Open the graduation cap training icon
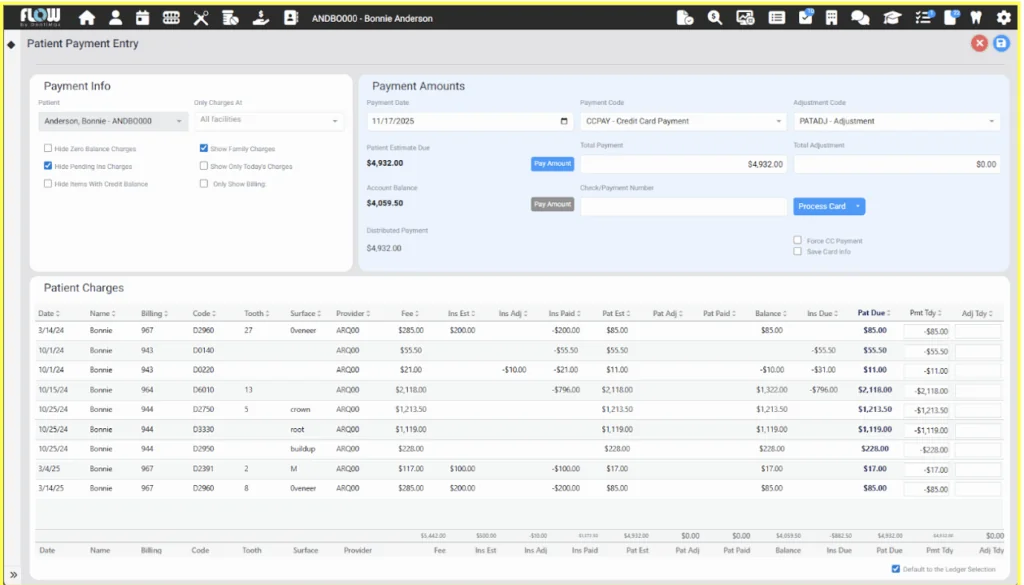Viewport: 1024px width, 585px height. point(890,18)
